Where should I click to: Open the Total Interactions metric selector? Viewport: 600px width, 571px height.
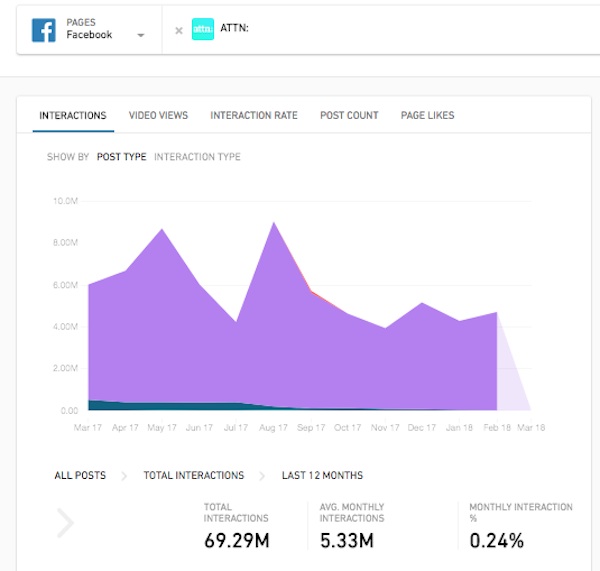193,475
